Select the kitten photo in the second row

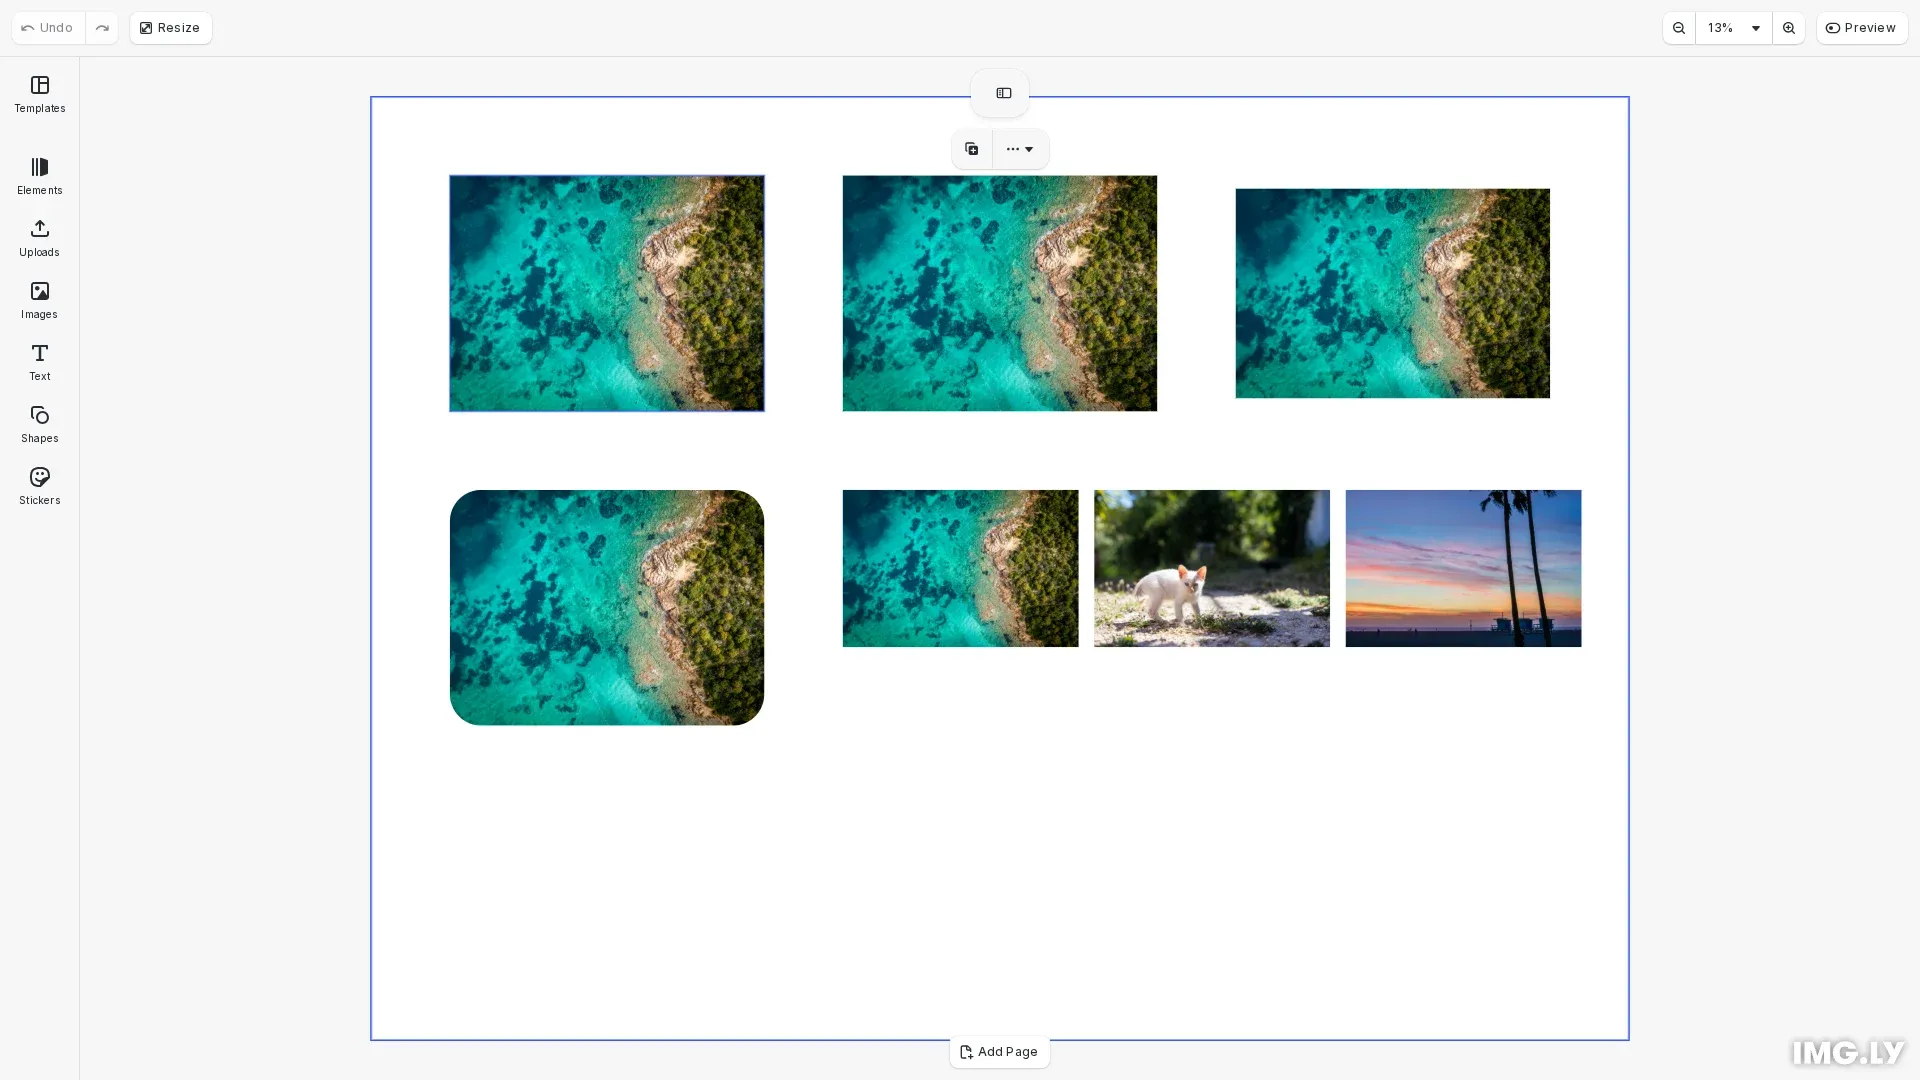click(x=1211, y=568)
